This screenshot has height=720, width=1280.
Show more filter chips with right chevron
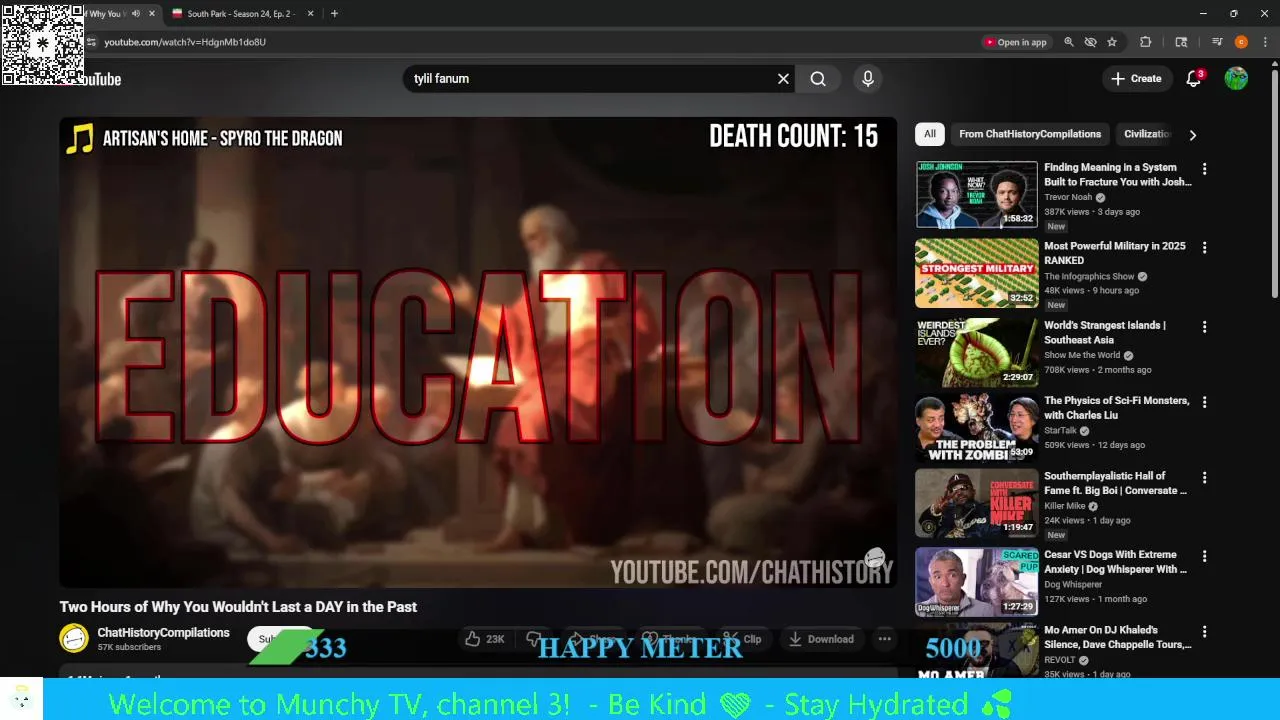pyautogui.click(x=1192, y=134)
